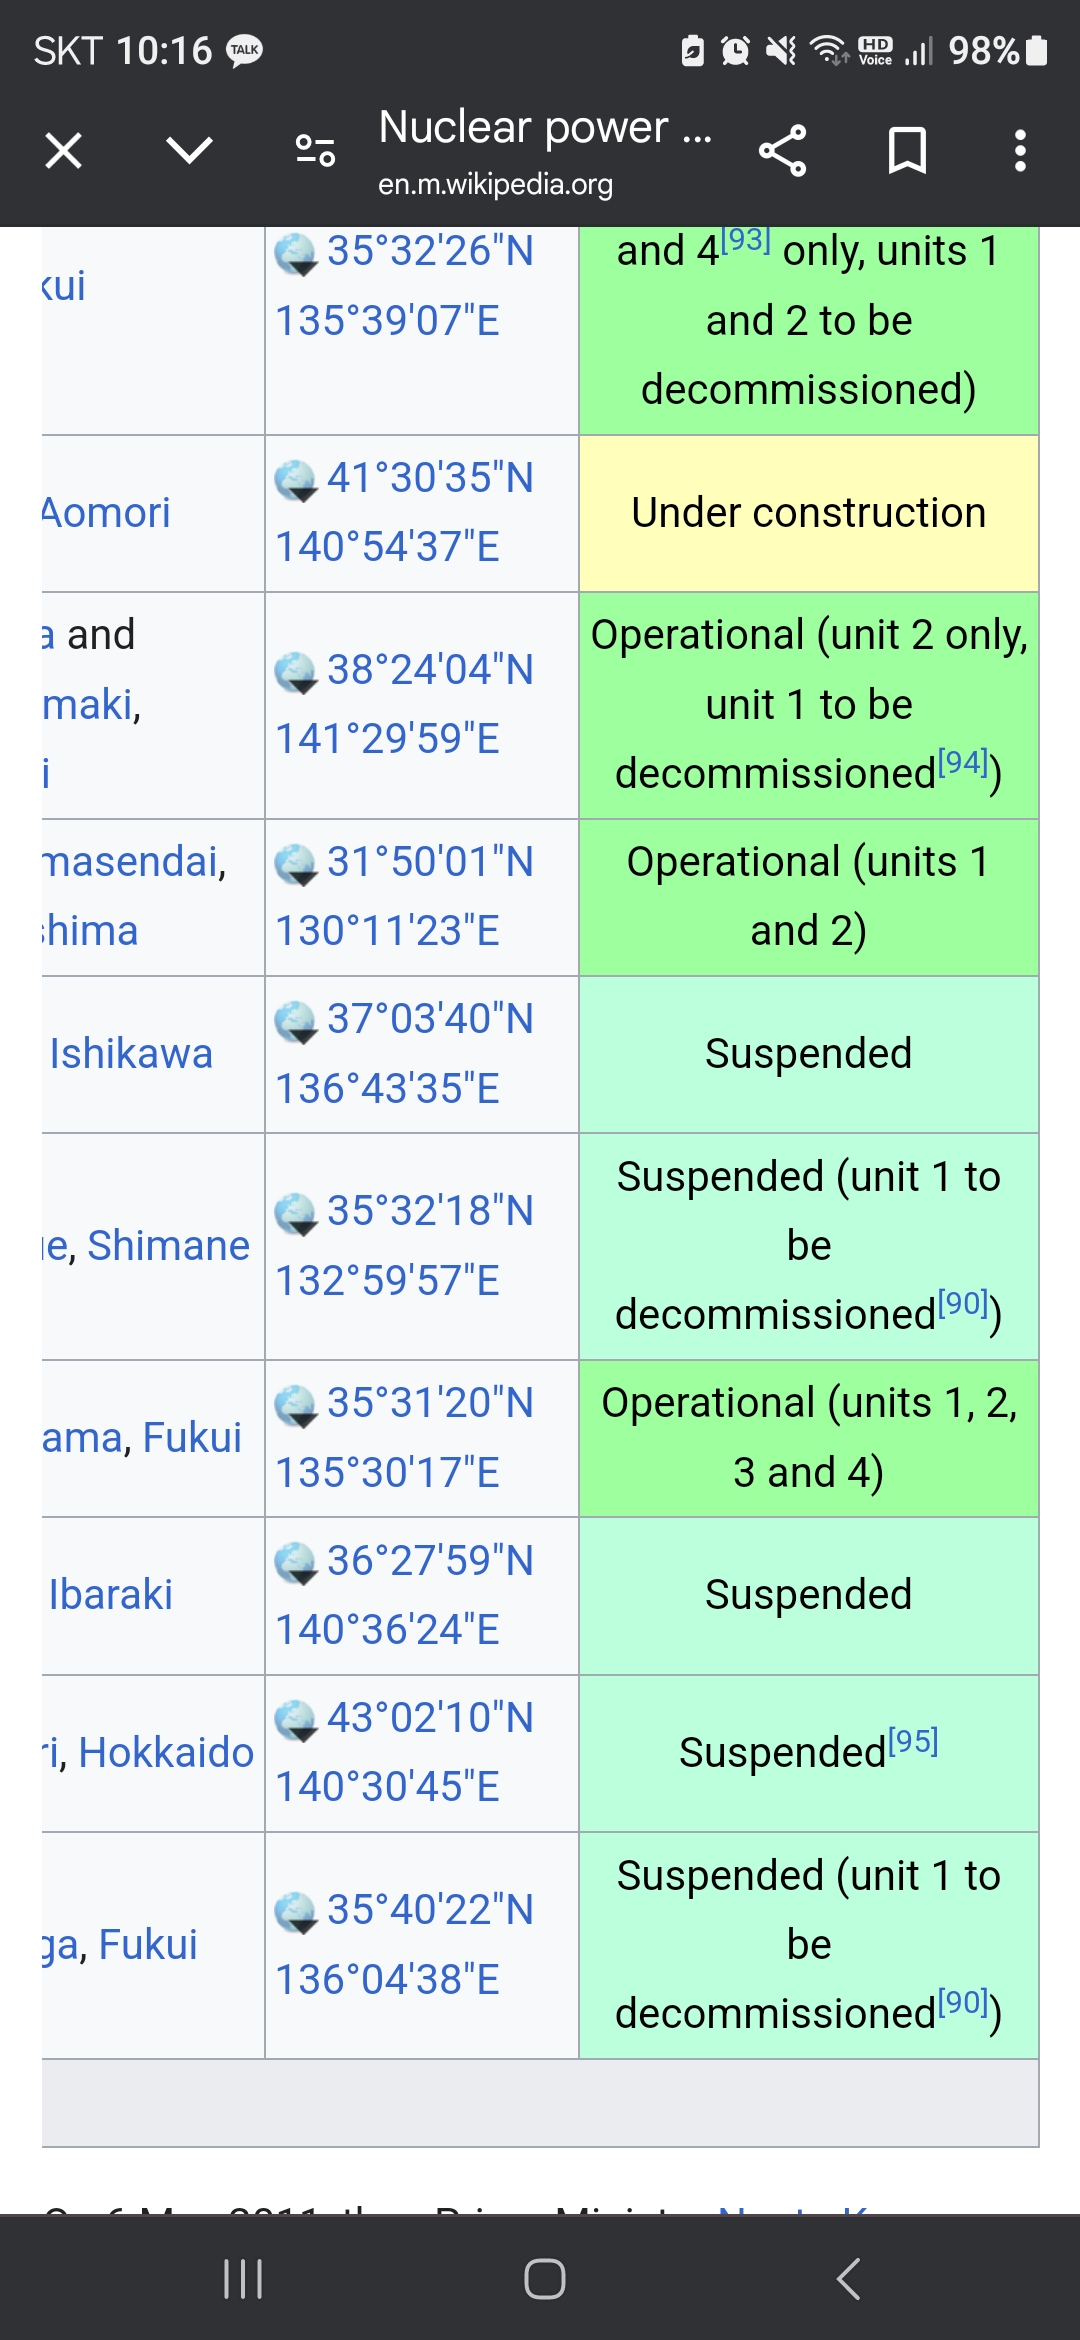Open the Aomori link
Viewport: 1080px width, 2340px height.
[106, 513]
